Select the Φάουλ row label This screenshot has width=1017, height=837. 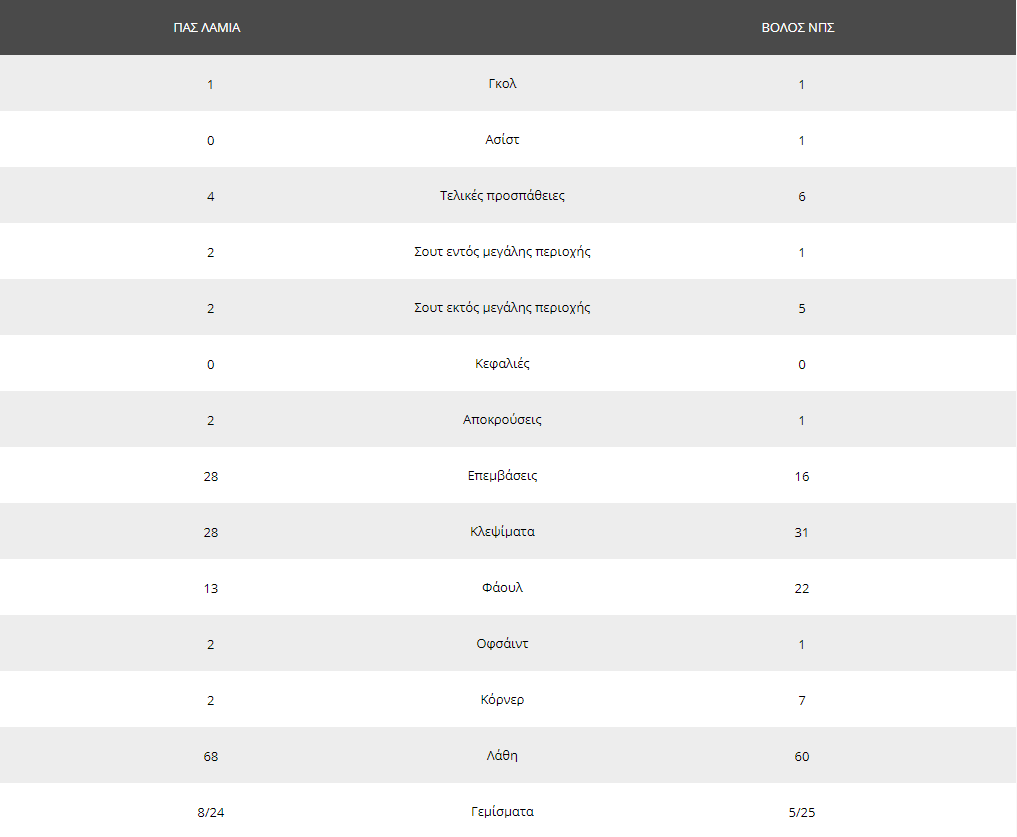502,588
